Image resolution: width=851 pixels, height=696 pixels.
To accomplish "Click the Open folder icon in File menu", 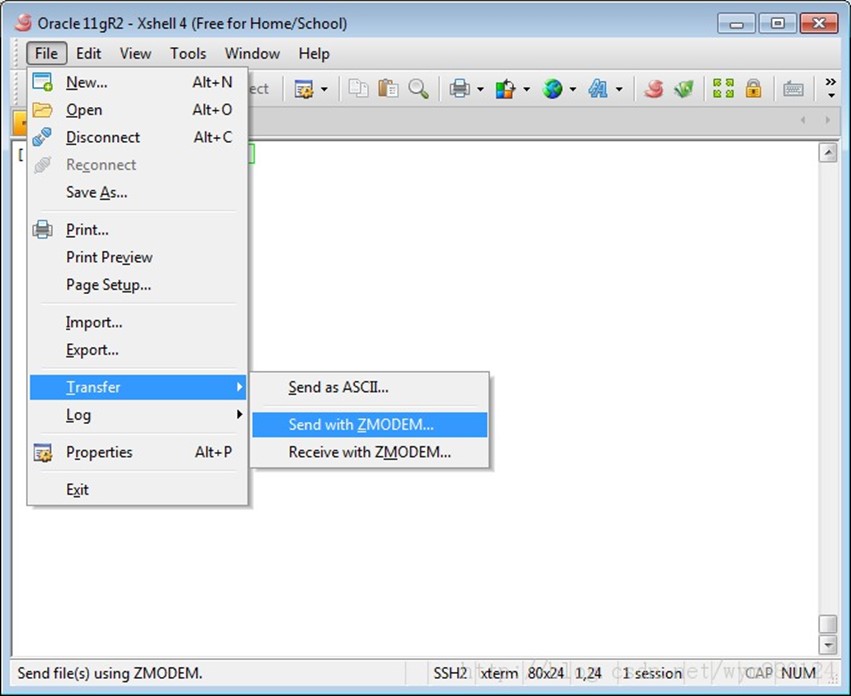I will pyautogui.click(x=42, y=110).
